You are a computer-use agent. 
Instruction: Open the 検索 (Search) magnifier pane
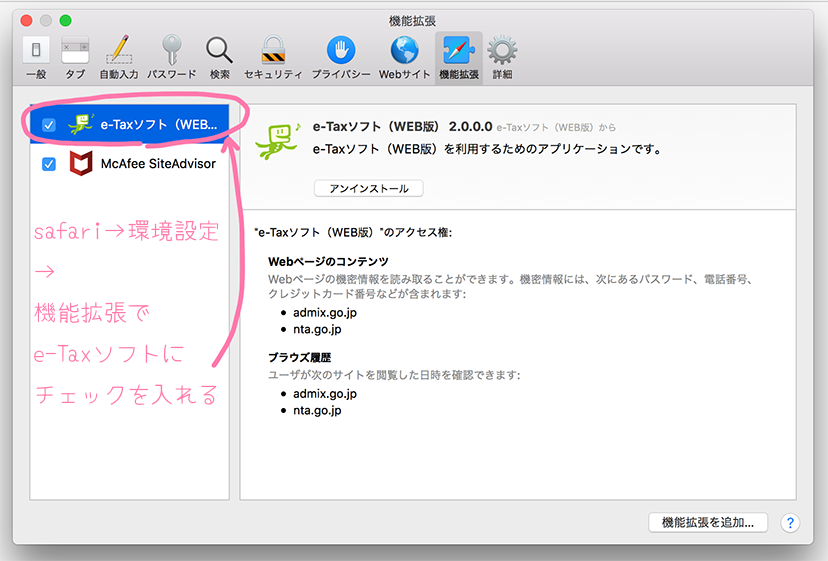click(219, 58)
